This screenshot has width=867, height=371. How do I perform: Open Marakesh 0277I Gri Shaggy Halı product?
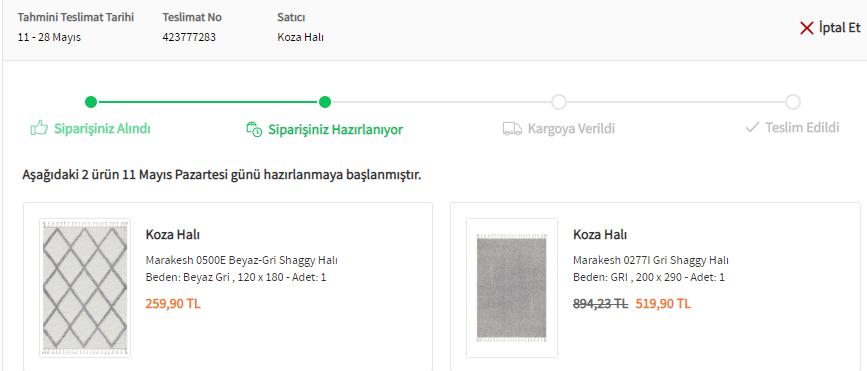pos(651,260)
